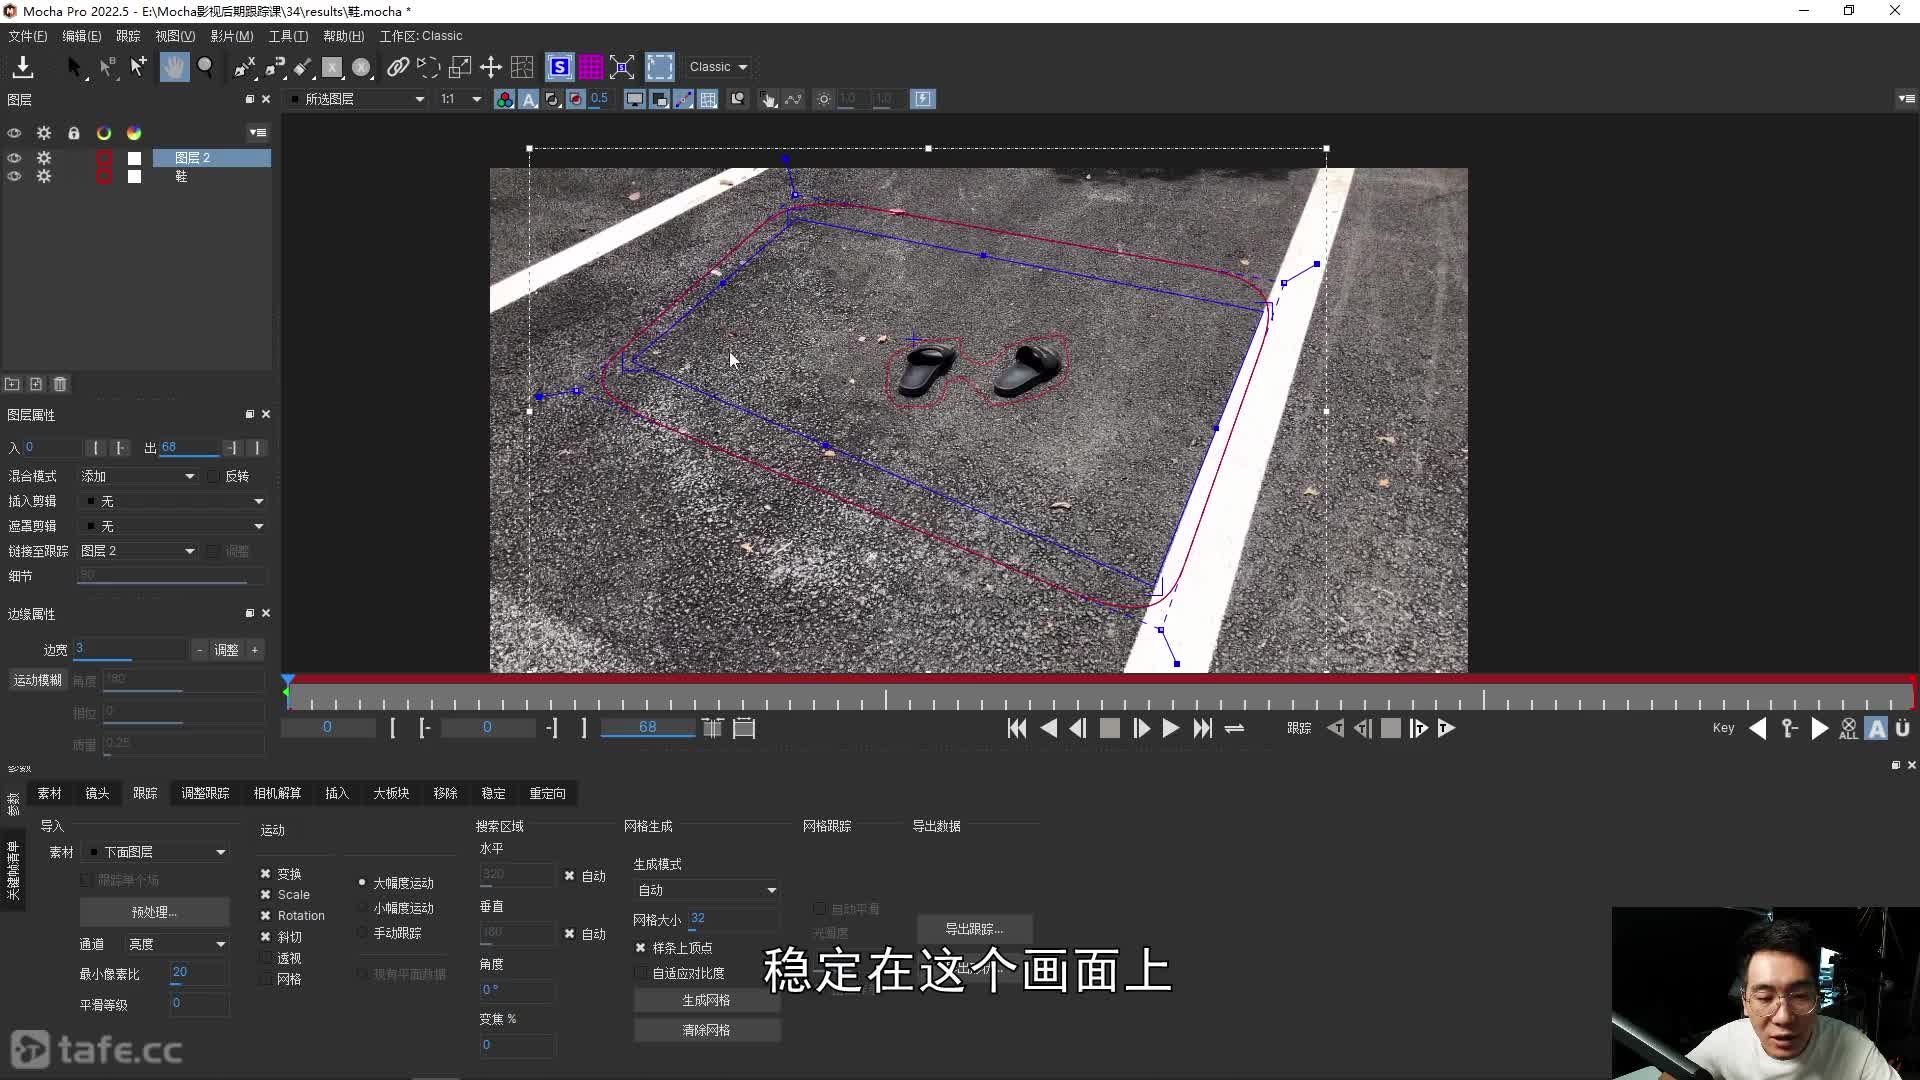Open the 所选图层 view dropdown
The image size is (1920, 1080).
coord(357,99)
